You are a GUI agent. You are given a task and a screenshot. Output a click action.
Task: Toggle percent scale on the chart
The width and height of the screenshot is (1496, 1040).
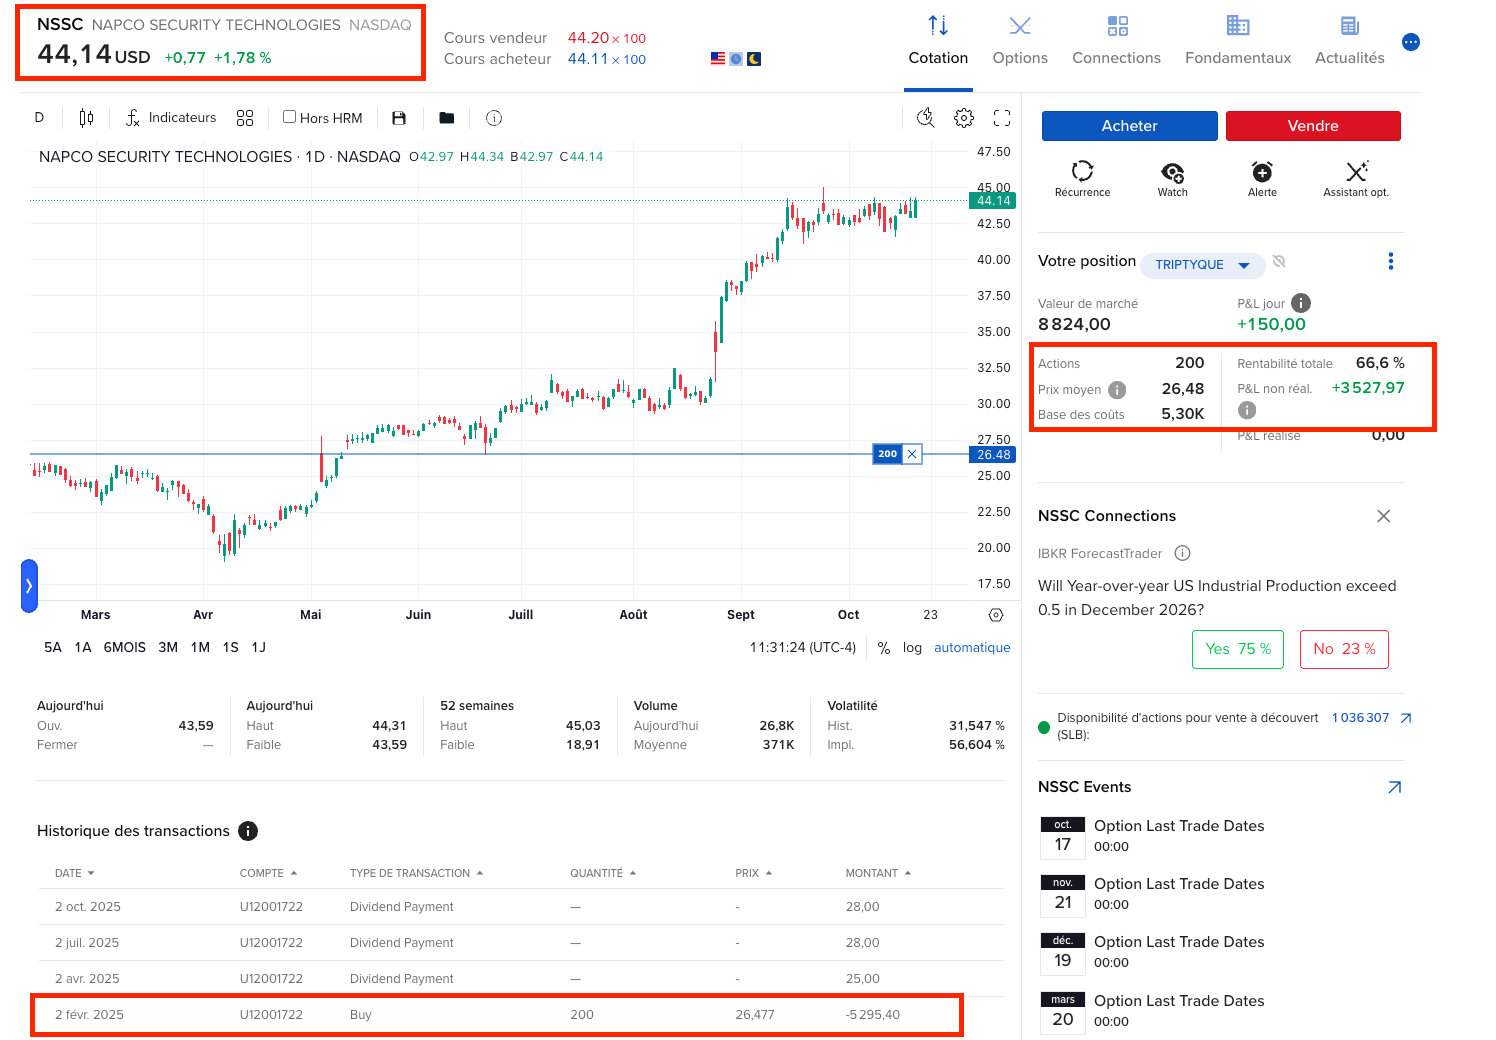click(x=884, y=648)
